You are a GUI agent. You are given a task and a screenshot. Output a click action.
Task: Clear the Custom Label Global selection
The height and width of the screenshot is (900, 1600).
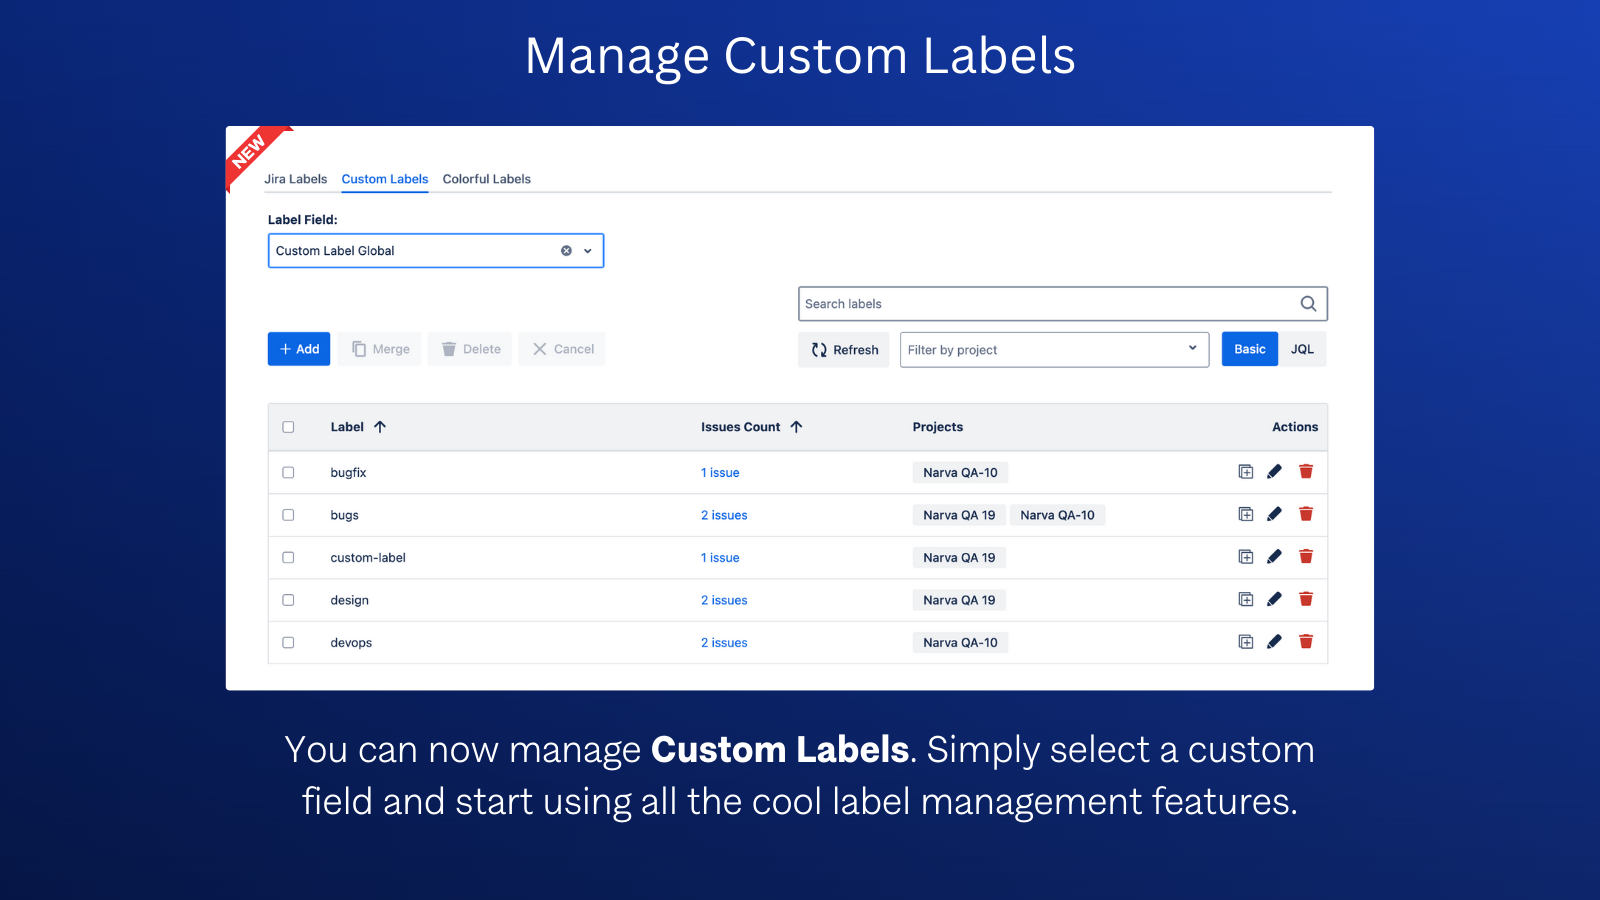point(566,251)
